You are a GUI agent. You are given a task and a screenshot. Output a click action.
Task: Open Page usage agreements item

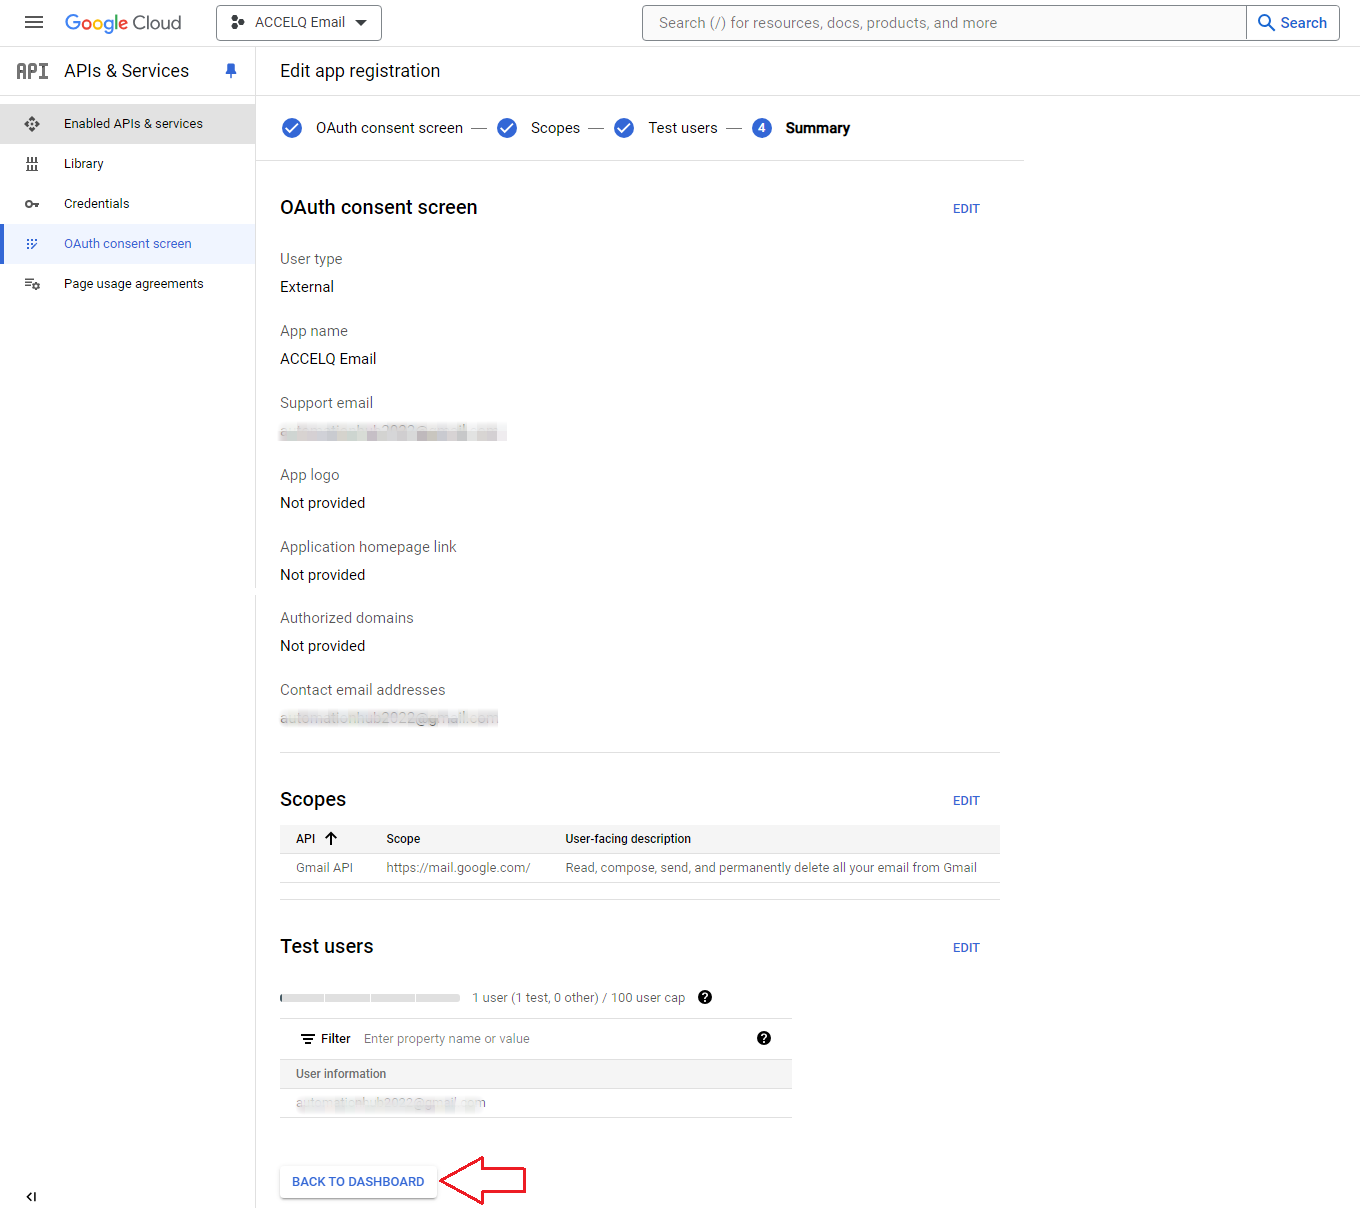coord(128,284)
